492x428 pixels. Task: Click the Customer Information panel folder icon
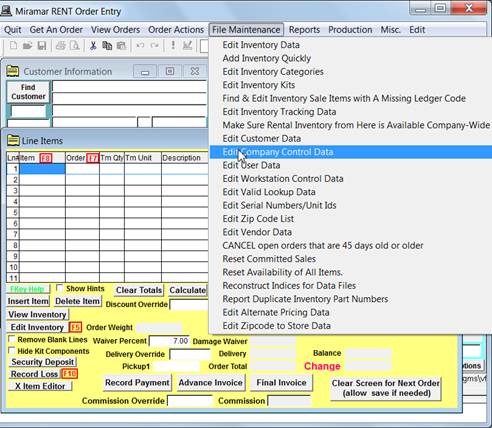(13, 71)
